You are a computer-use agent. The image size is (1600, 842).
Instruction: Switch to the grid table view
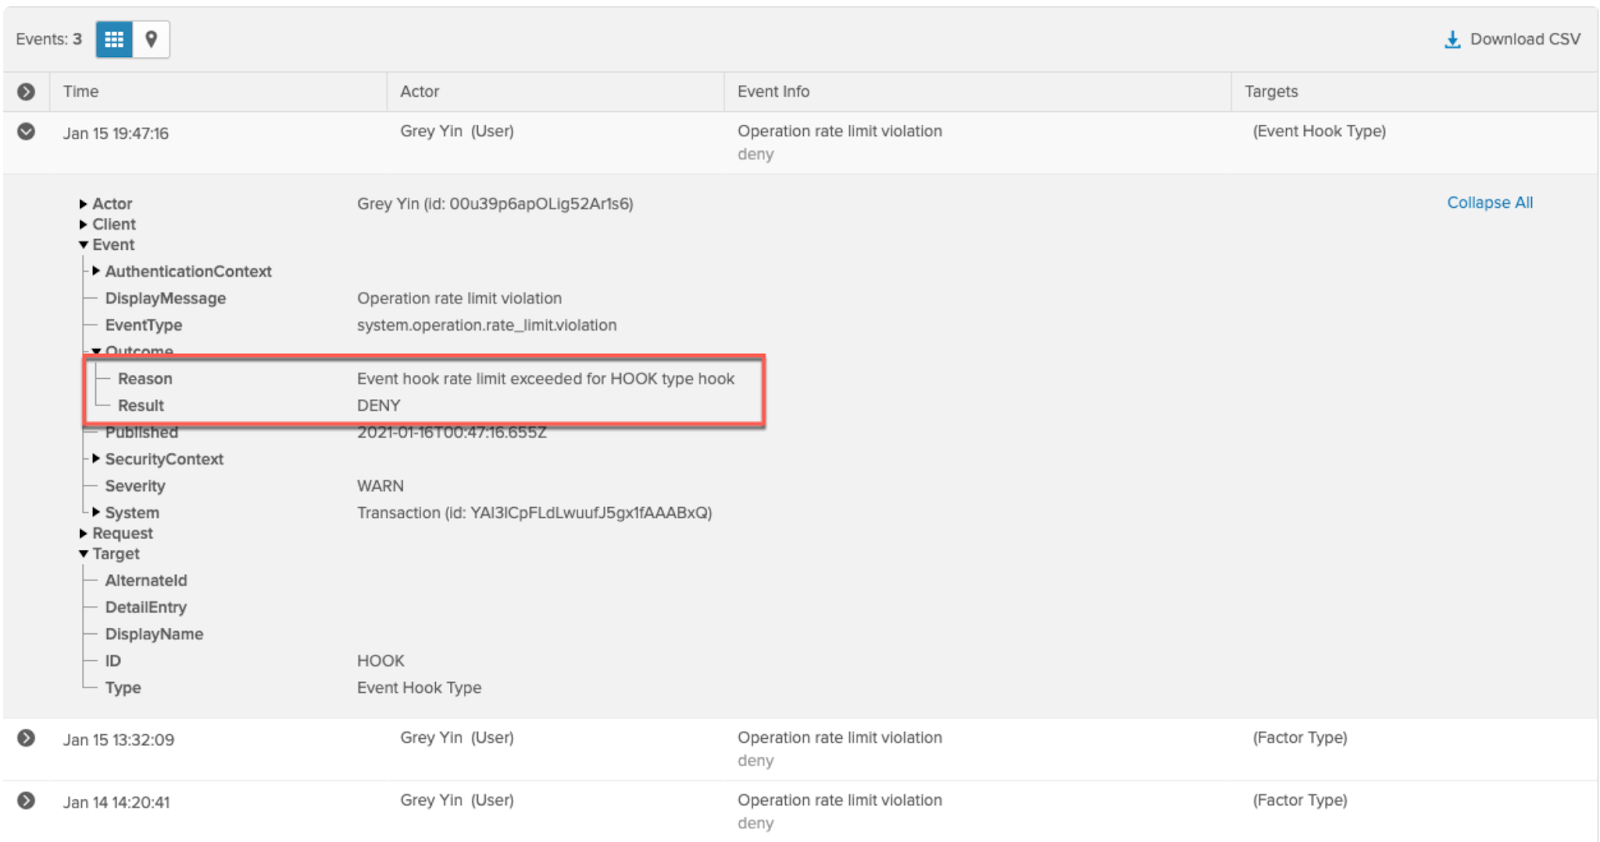[x=114, y=39]
